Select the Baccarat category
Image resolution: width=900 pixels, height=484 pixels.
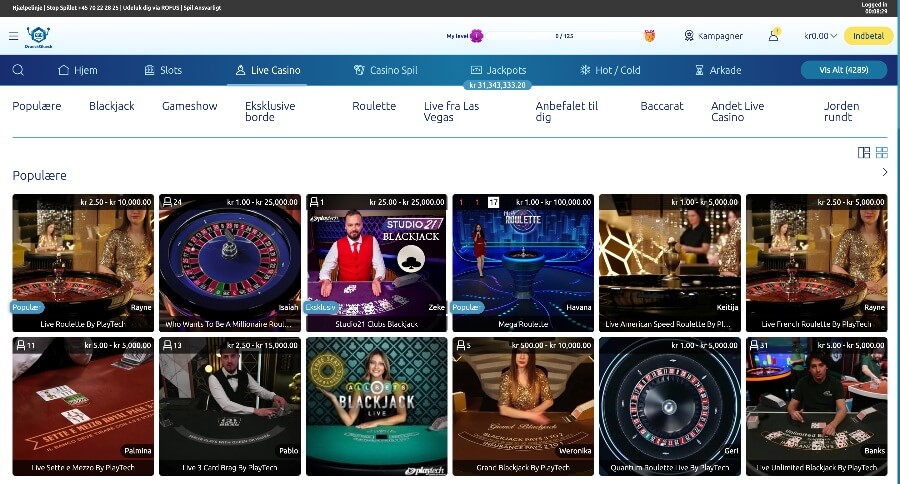click(x=662, y=106)
